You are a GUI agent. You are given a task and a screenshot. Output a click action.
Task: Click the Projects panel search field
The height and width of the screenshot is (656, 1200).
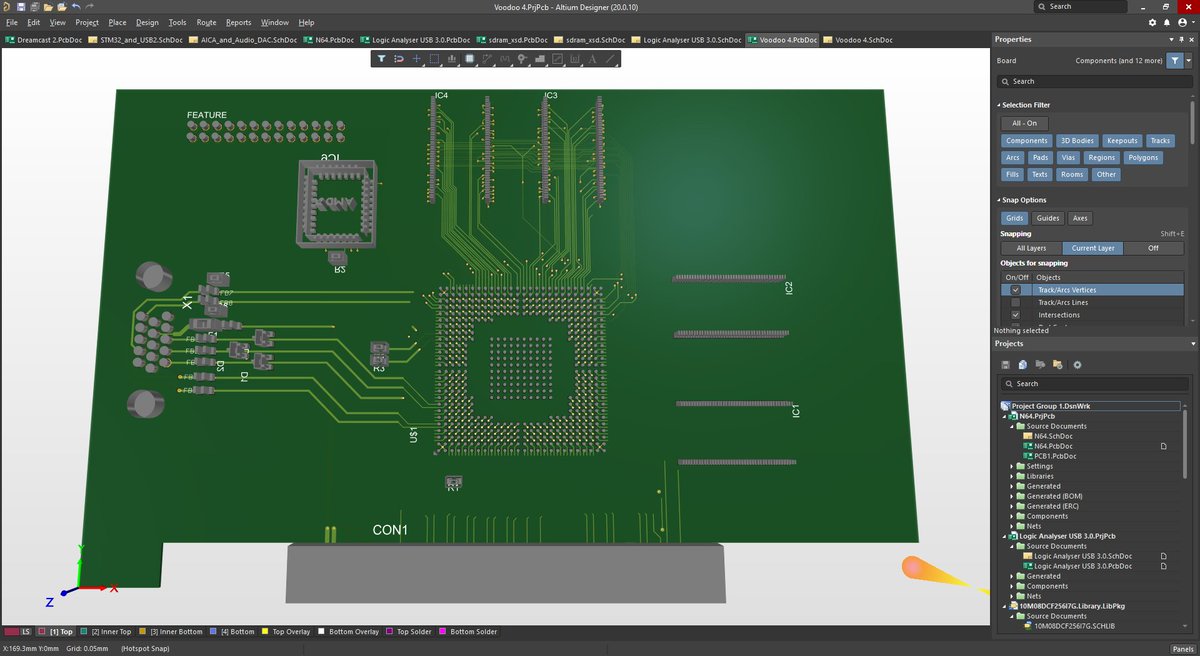pos(1096,383)
